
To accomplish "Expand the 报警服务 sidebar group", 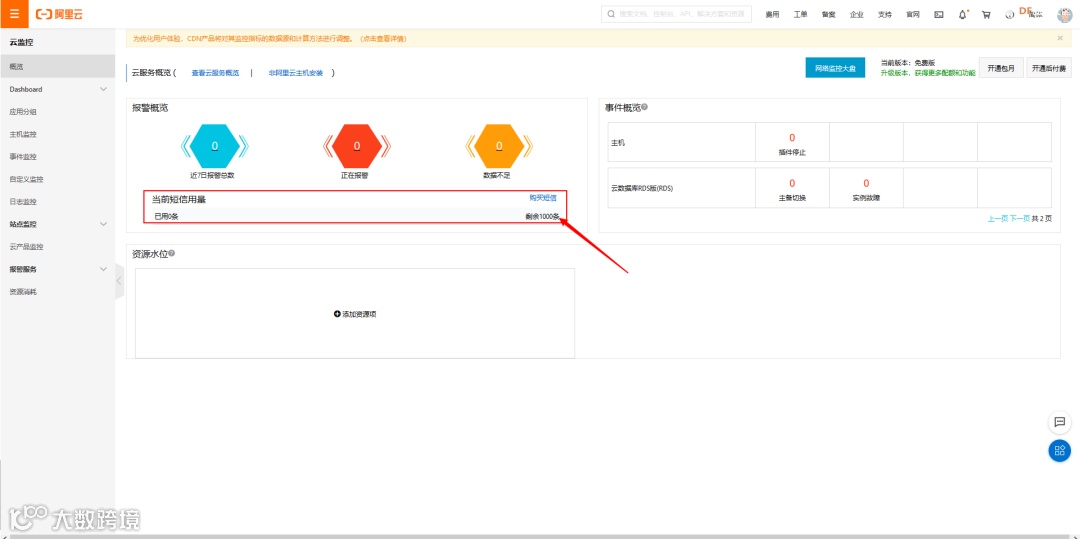I will 58,269.
